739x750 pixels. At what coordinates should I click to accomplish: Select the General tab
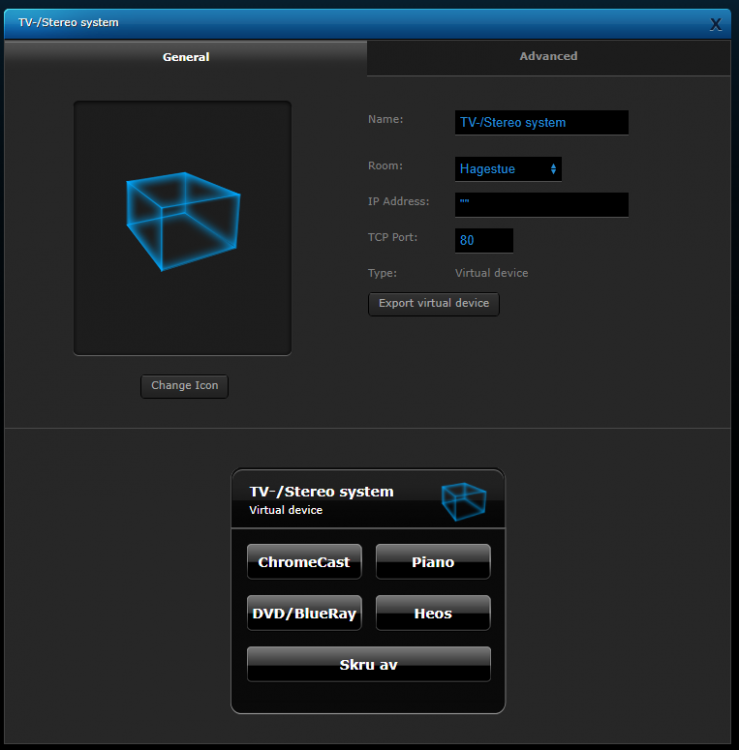(x=186, y=57)
